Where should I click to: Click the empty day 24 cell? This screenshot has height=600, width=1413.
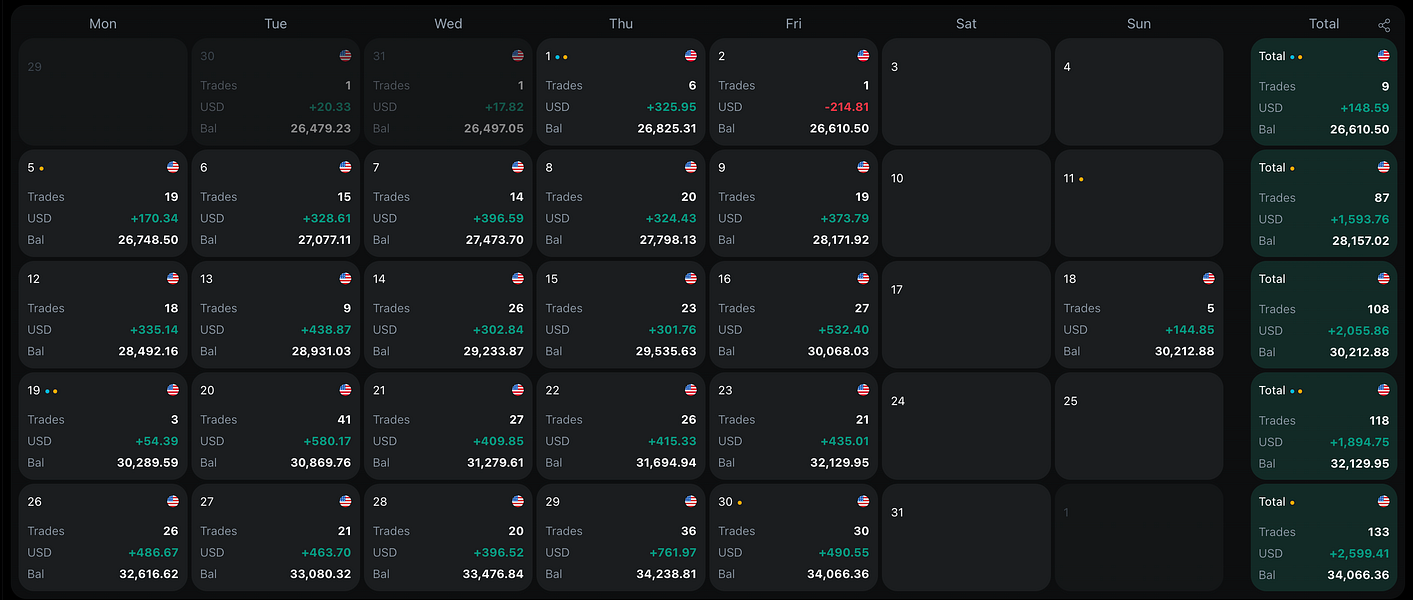[x=965, y=426]
